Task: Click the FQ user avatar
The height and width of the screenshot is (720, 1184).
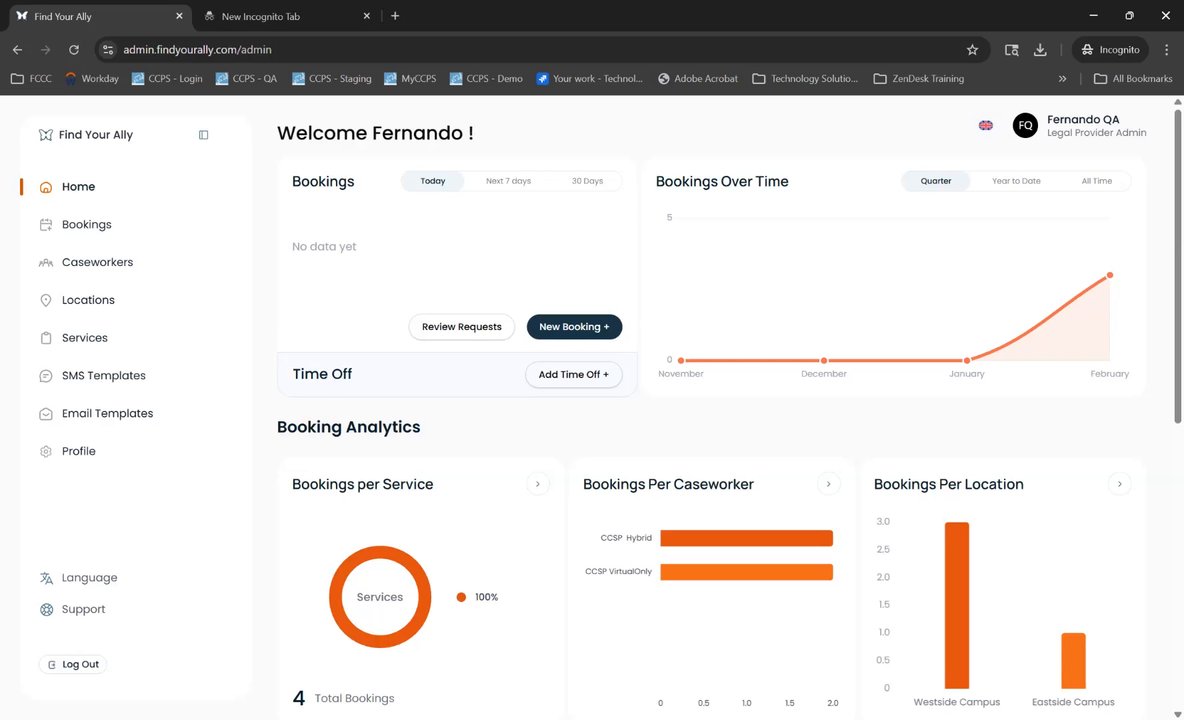Action: 1025,125
